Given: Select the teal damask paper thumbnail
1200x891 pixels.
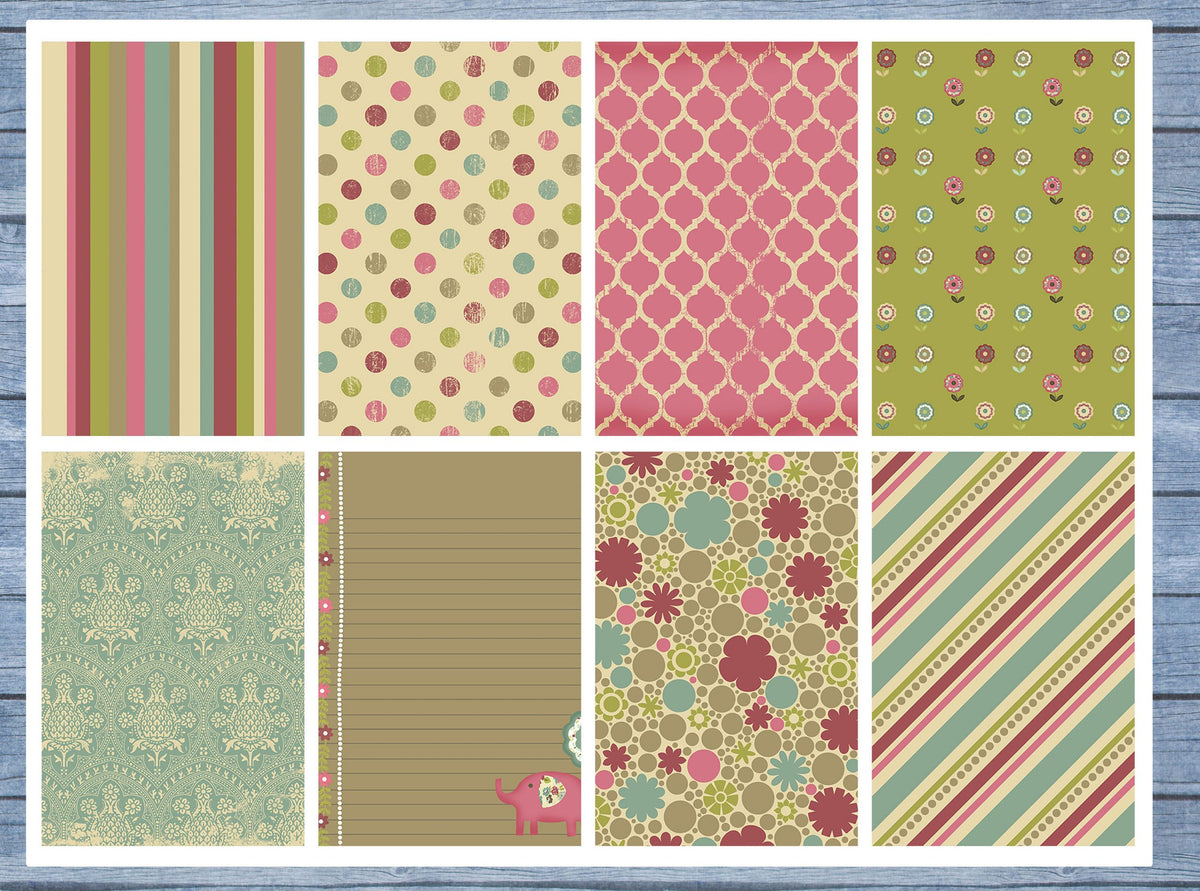Looking at the screenshot, I should [173, 649].
